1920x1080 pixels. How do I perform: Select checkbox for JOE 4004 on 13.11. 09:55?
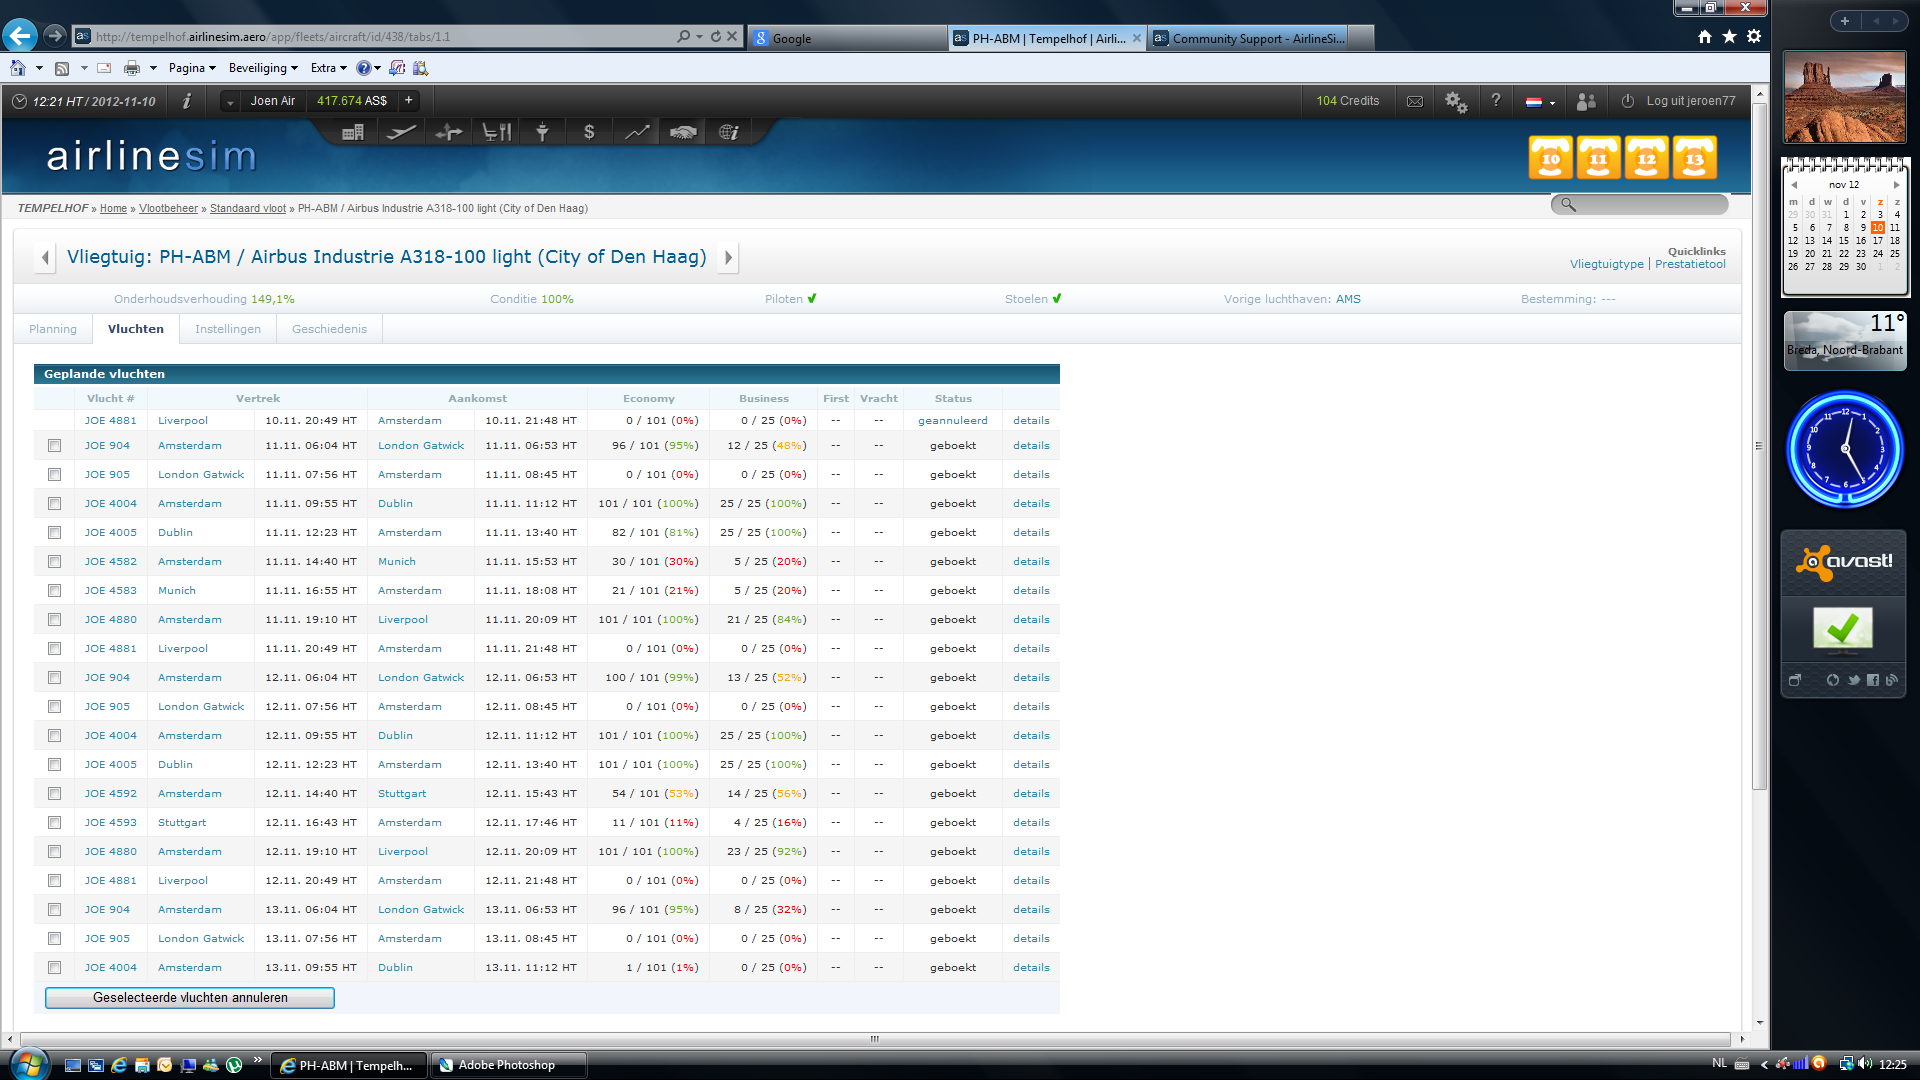coord(54,968)
